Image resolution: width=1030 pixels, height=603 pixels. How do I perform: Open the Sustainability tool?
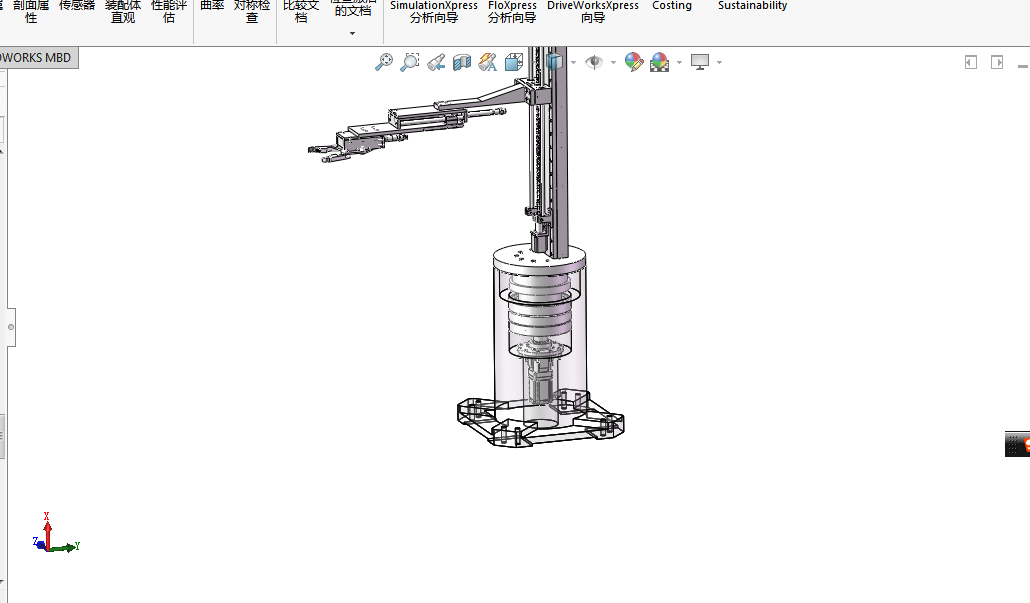pyautogui.click(x=752, y=6)
